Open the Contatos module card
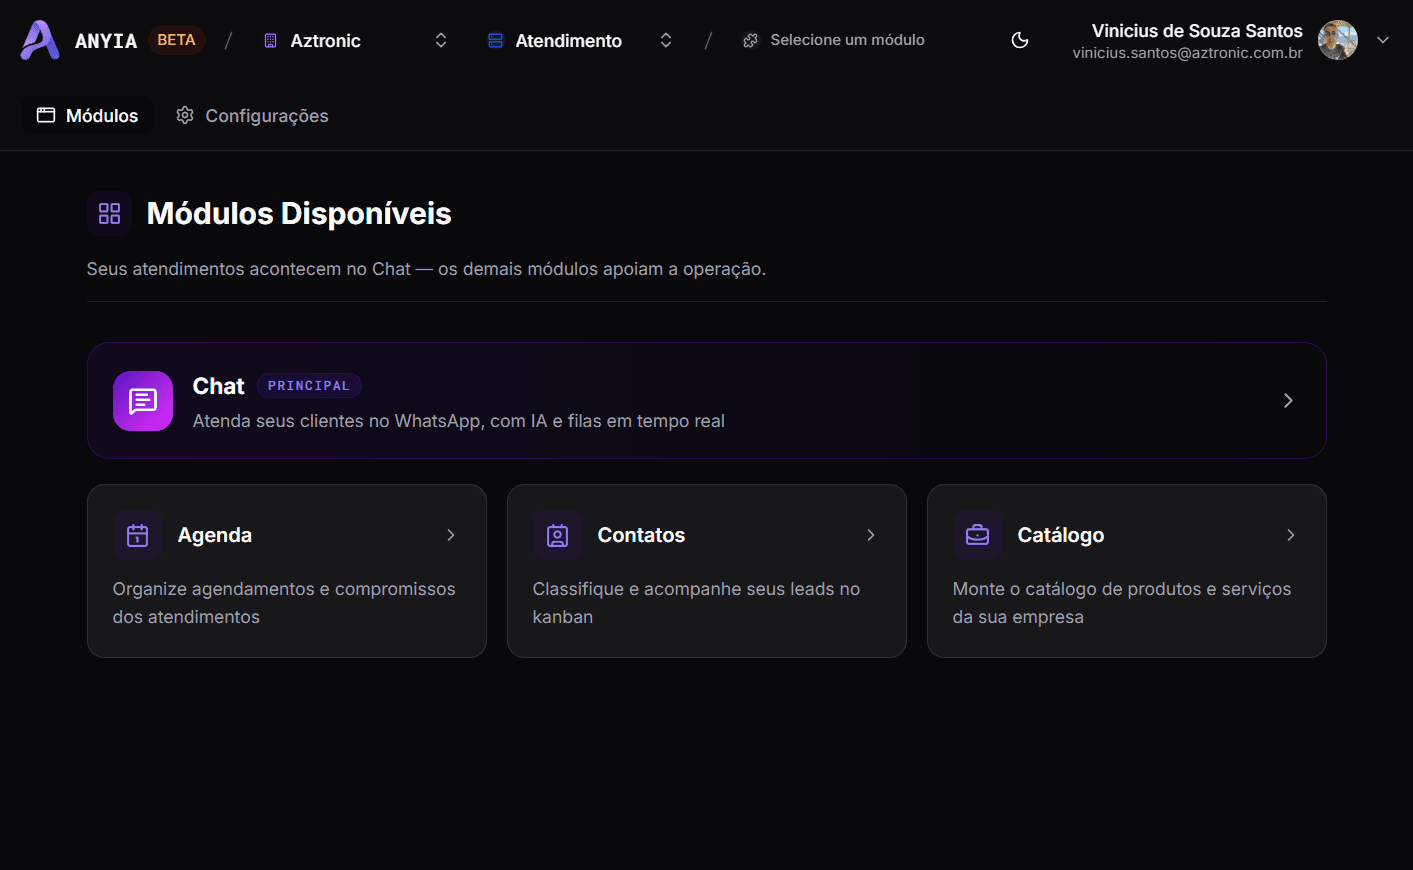Viewport: 1413px width, 870px height. [707, 571]
